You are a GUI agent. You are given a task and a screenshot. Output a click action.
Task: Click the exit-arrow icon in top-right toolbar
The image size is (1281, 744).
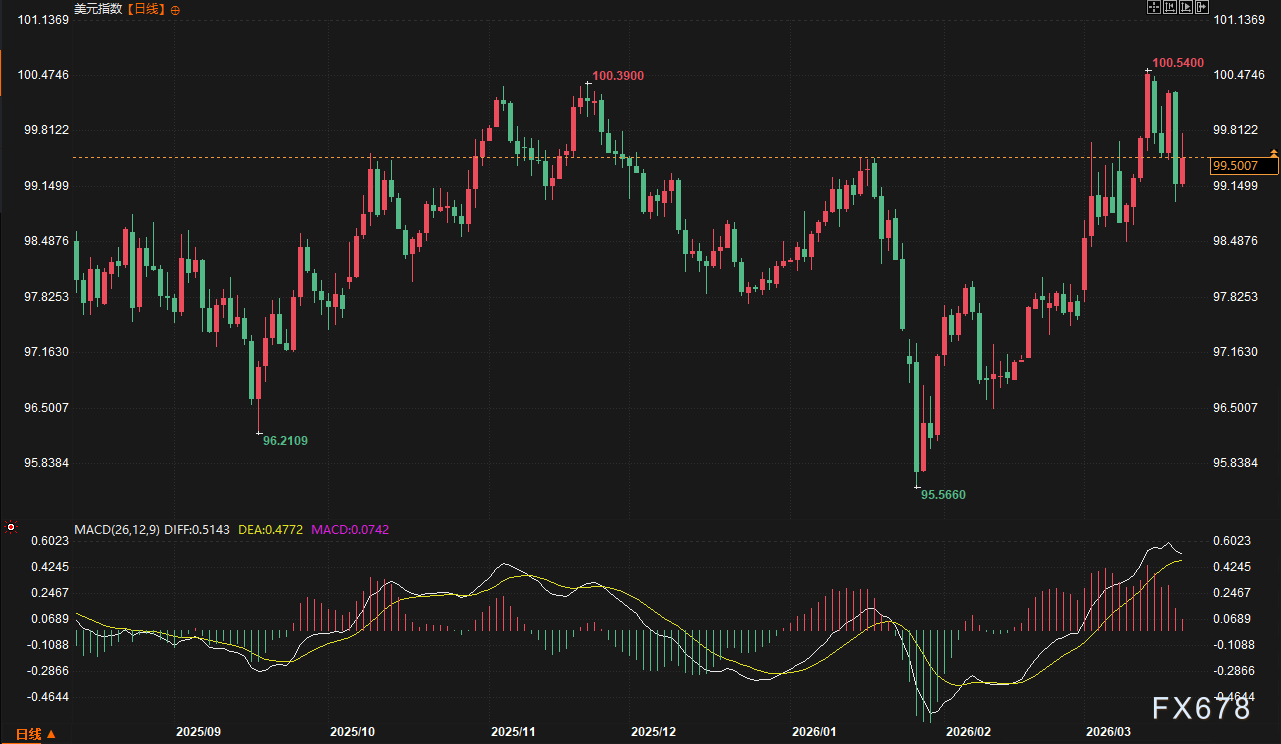[x=1203, y=8]
